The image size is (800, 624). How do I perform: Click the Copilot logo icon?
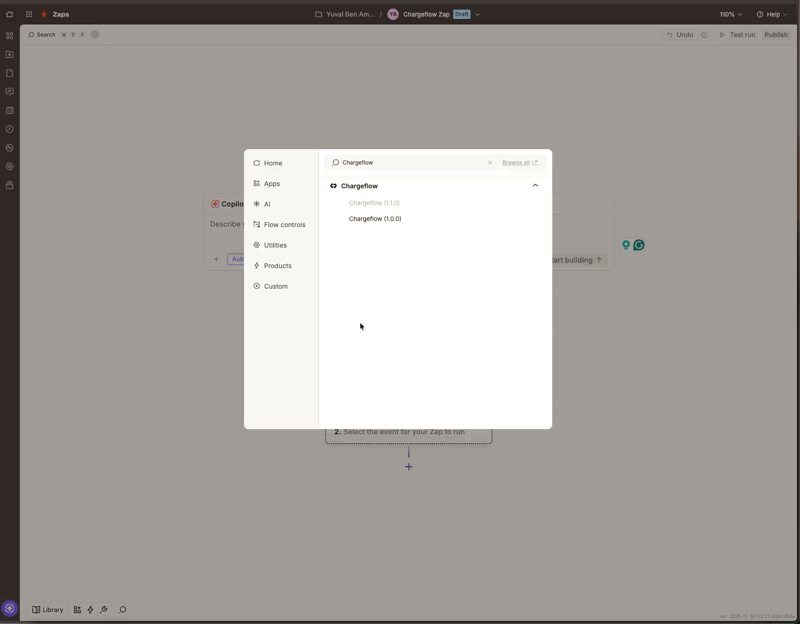215,204
